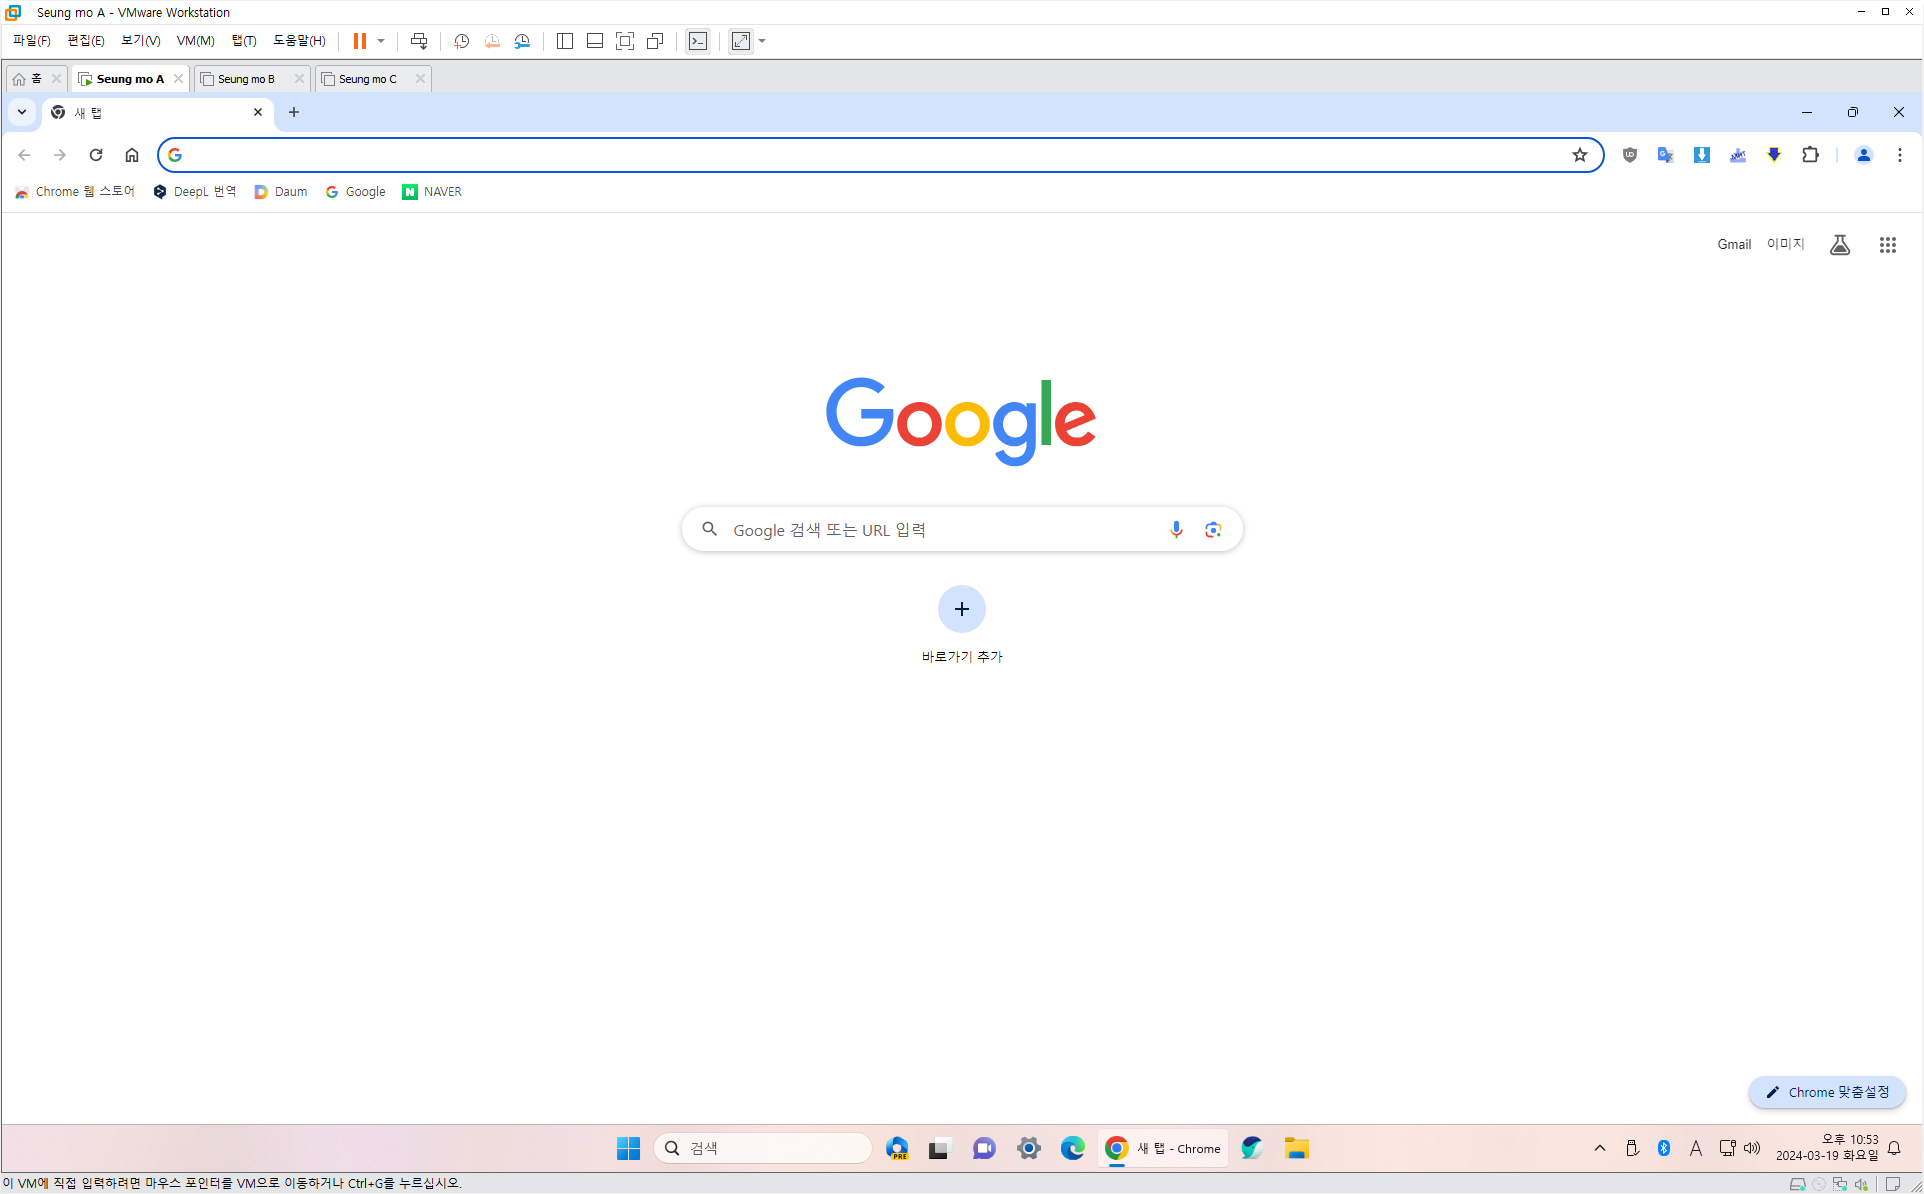Open the VM(M) menu
This screenshot has width=1924, height=1194.
pyautogui.click(x=195, y=41)
